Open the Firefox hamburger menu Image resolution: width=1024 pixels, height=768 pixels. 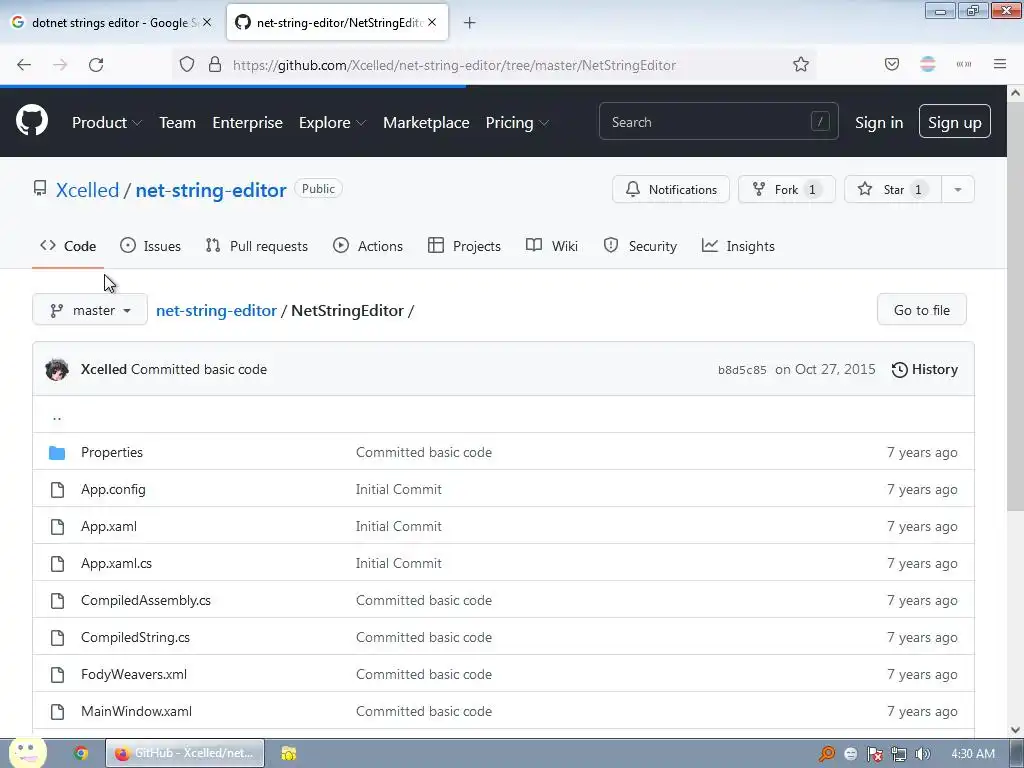click(x=999, y=64)
